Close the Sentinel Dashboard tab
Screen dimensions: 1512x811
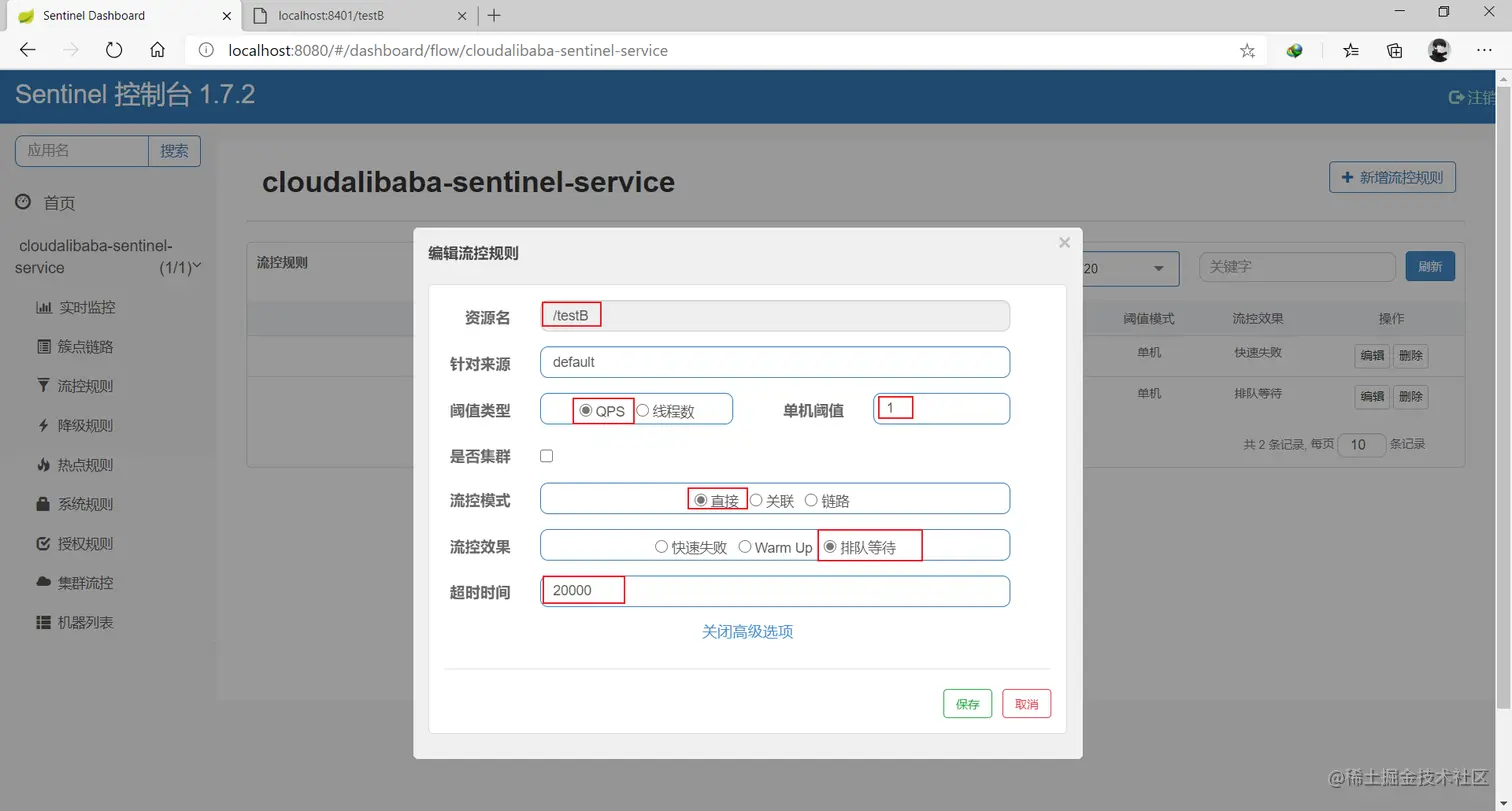click(x=226, y=15)
